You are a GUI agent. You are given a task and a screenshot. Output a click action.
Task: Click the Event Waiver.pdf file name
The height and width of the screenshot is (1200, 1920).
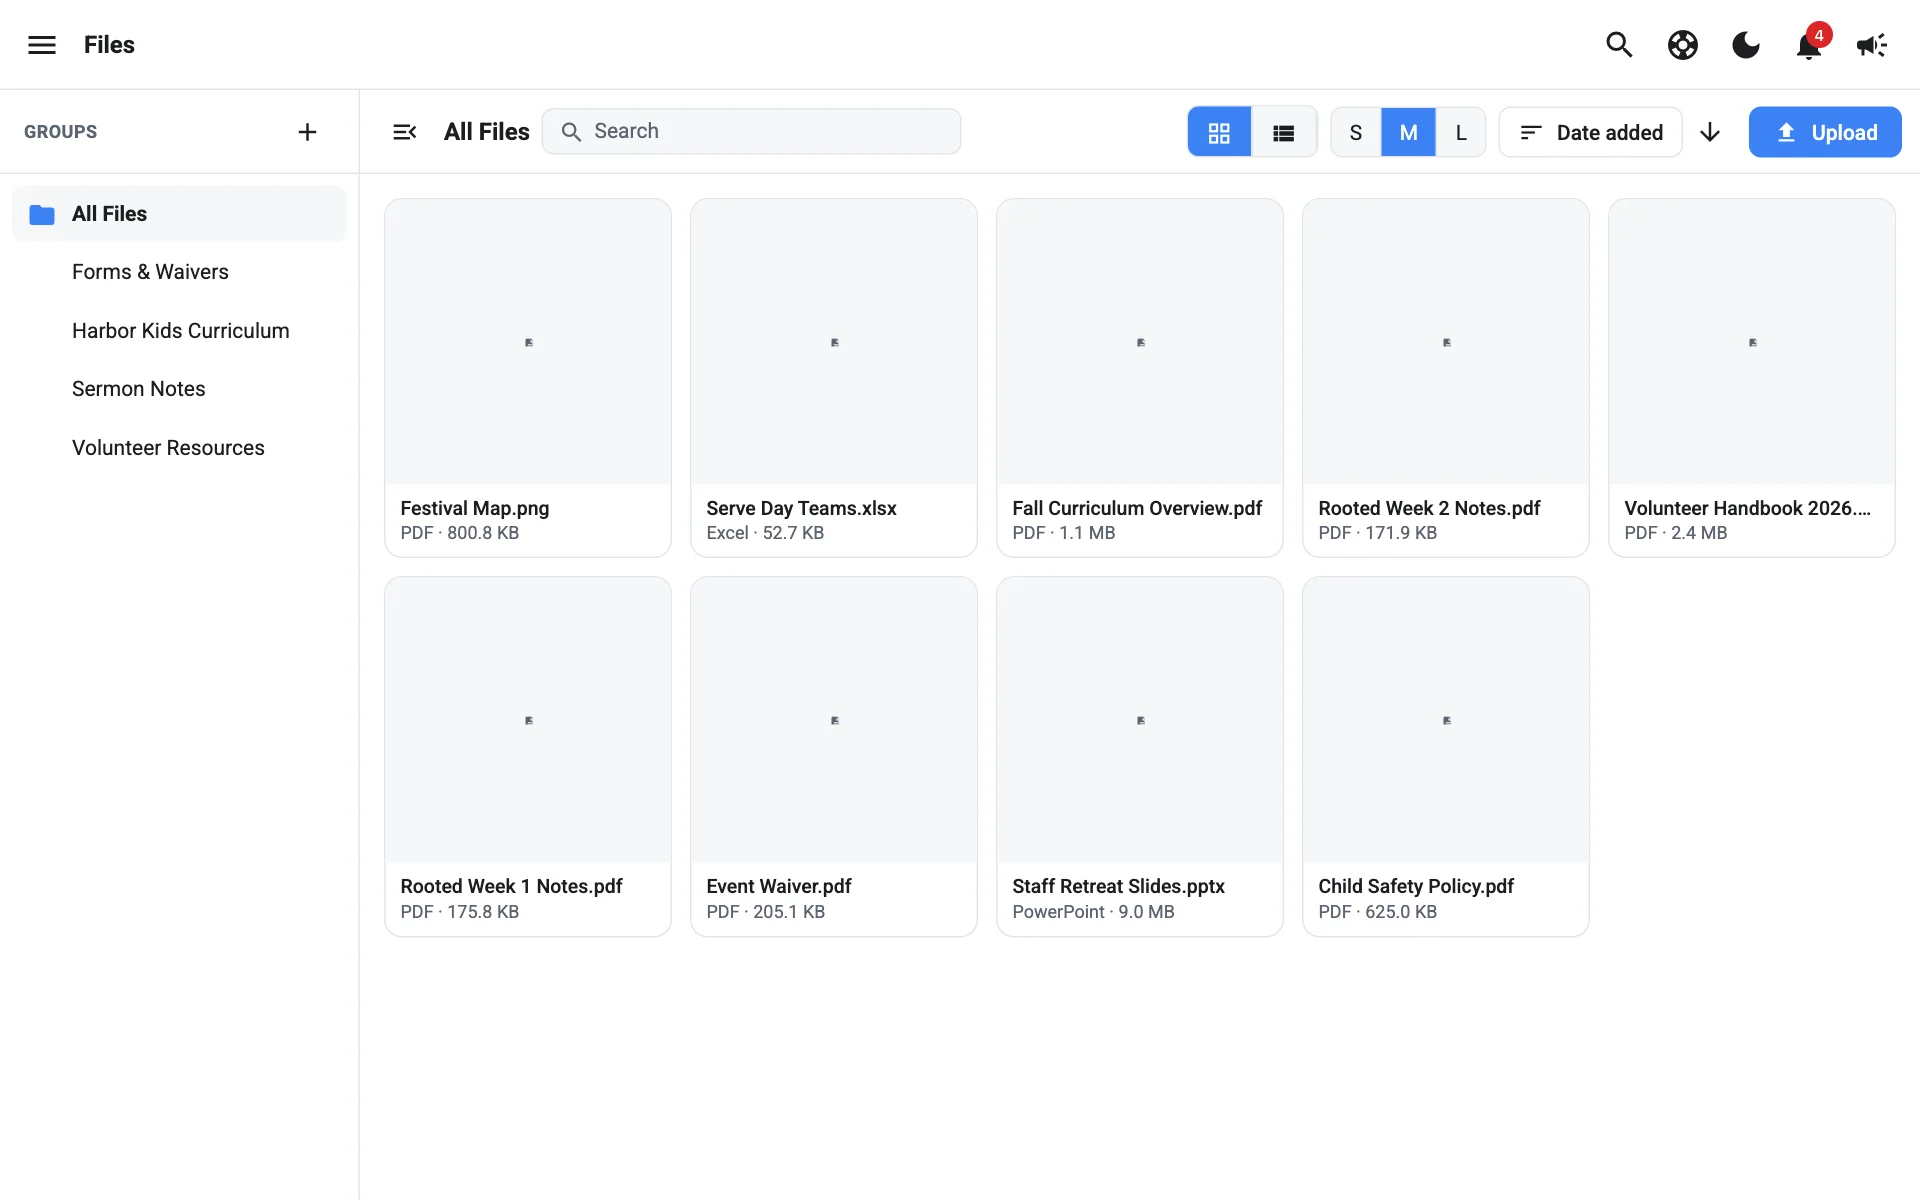(779, 886)
